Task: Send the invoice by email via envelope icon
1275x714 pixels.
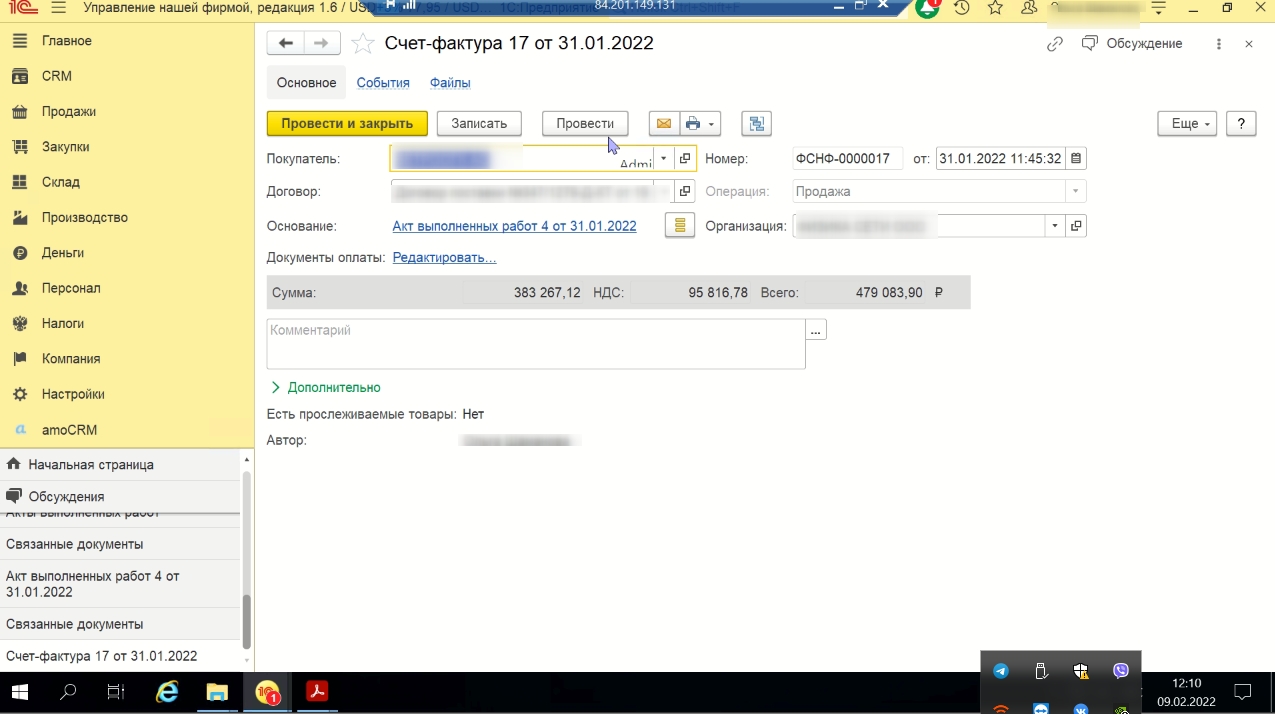Action: coord(663,124)
